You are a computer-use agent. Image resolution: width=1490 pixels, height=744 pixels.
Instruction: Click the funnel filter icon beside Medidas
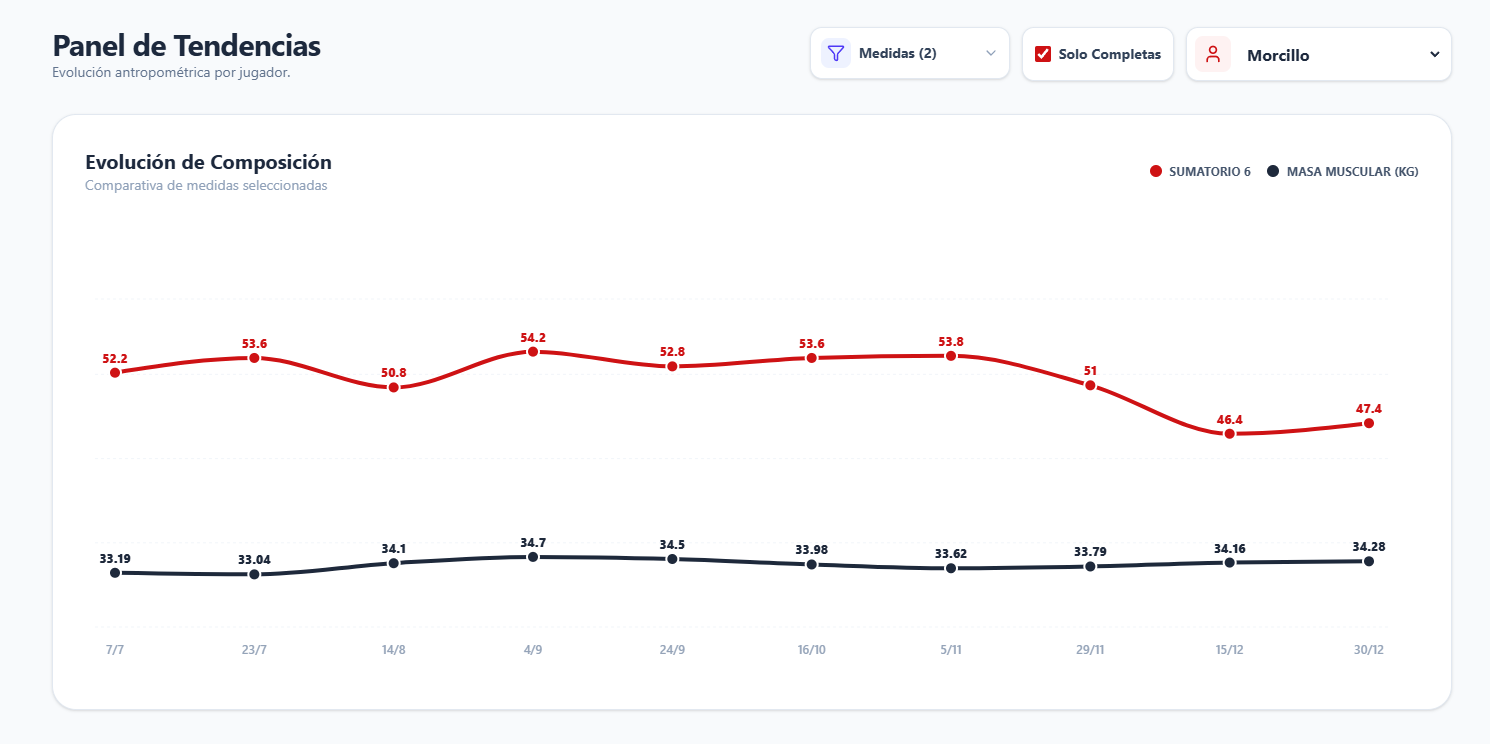pyautogui.click(x=836, y=53)
